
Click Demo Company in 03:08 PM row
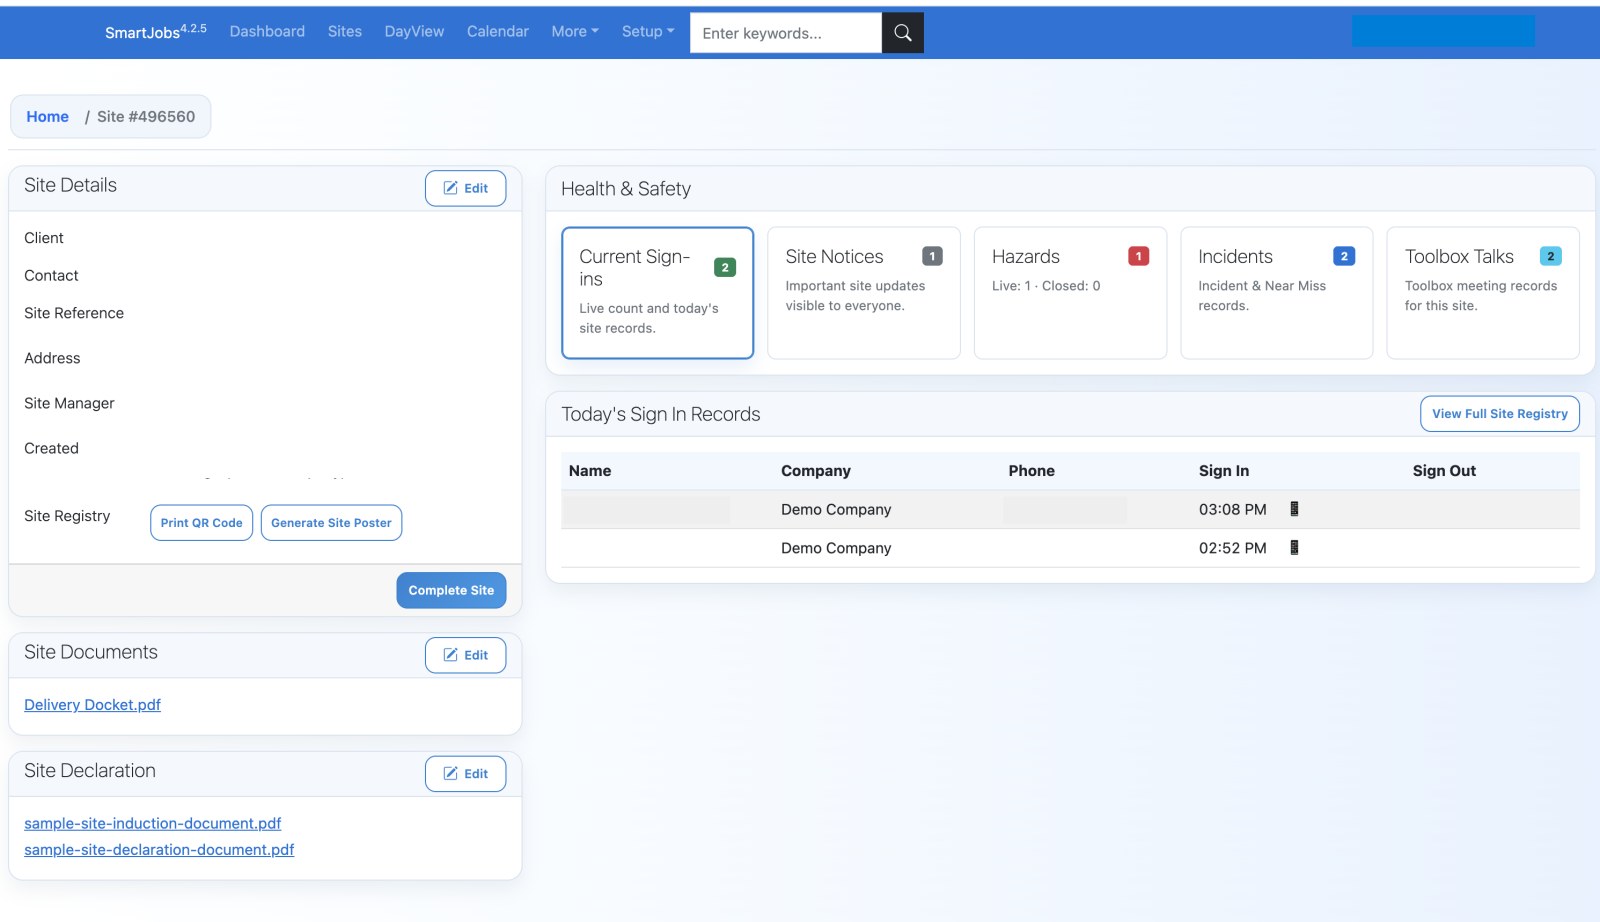[836, 510]
